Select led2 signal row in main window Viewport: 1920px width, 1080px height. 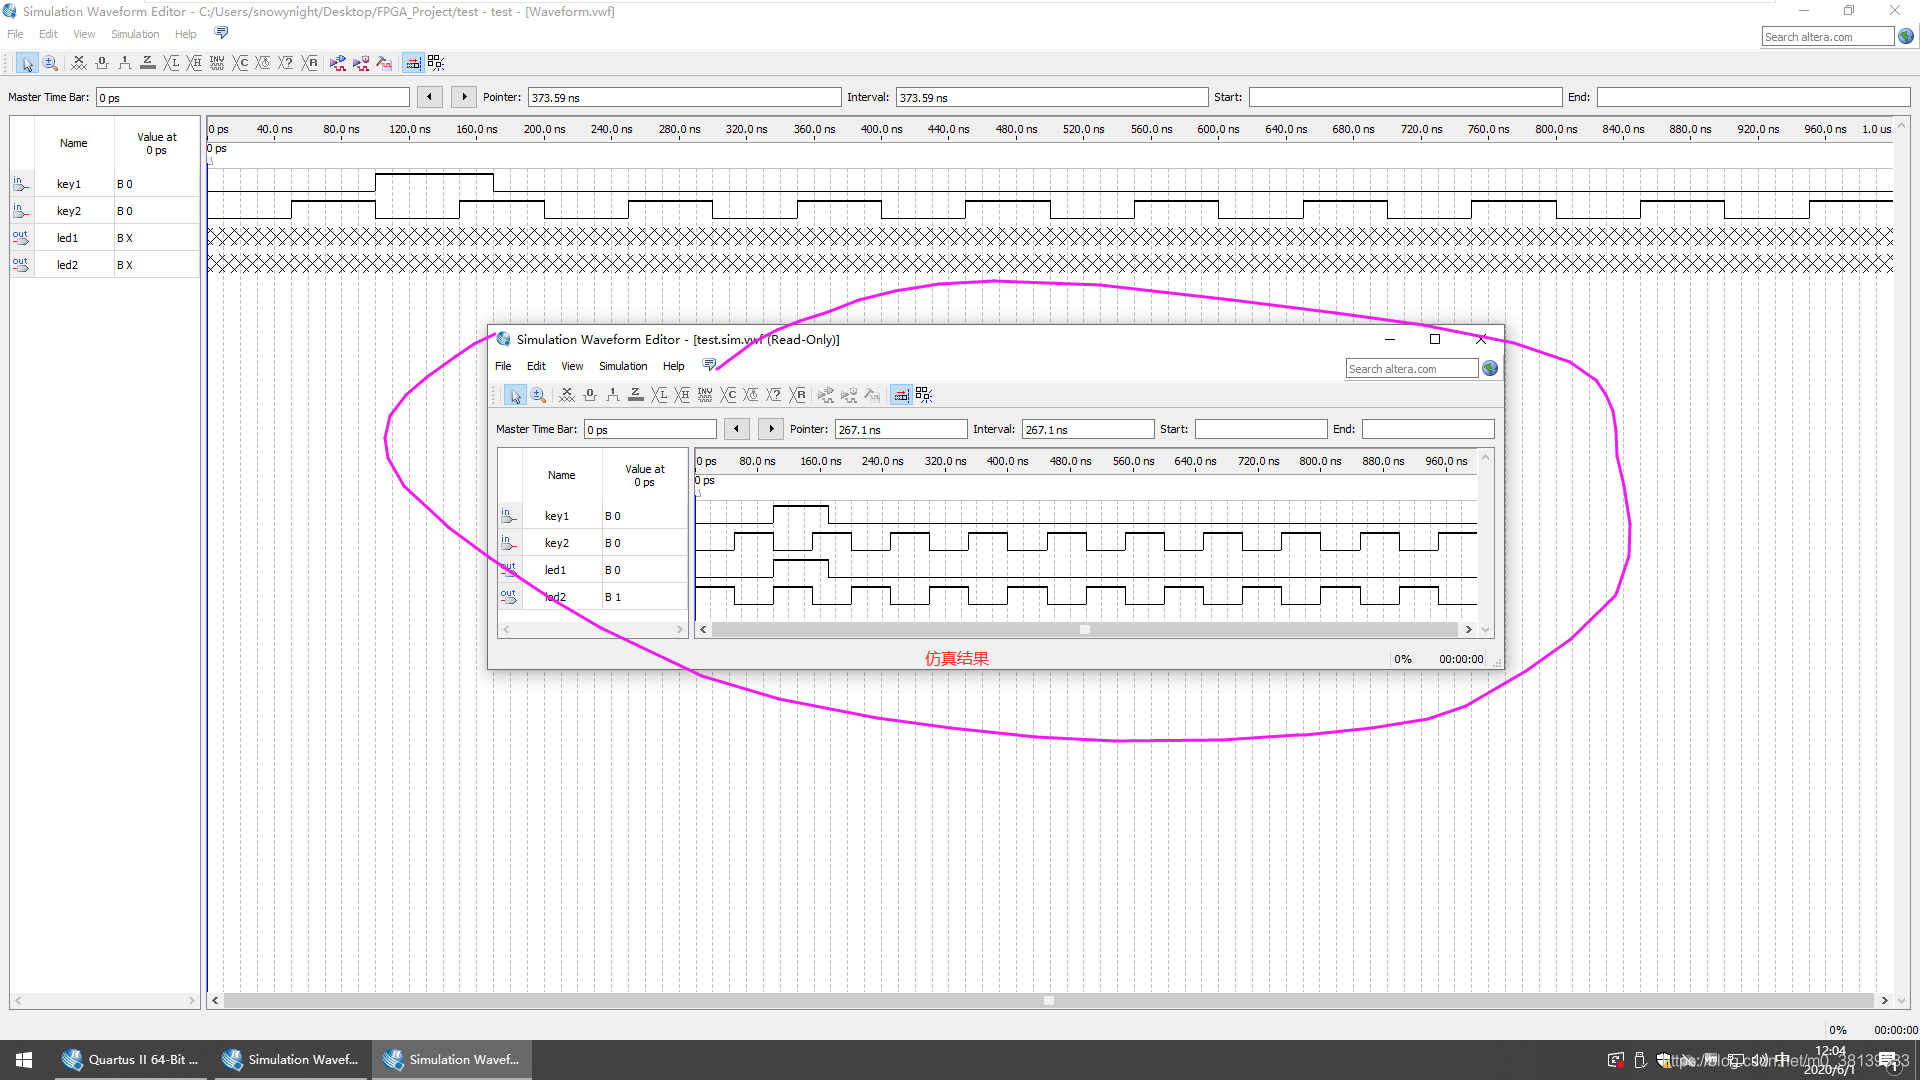(x=67, y=265)
